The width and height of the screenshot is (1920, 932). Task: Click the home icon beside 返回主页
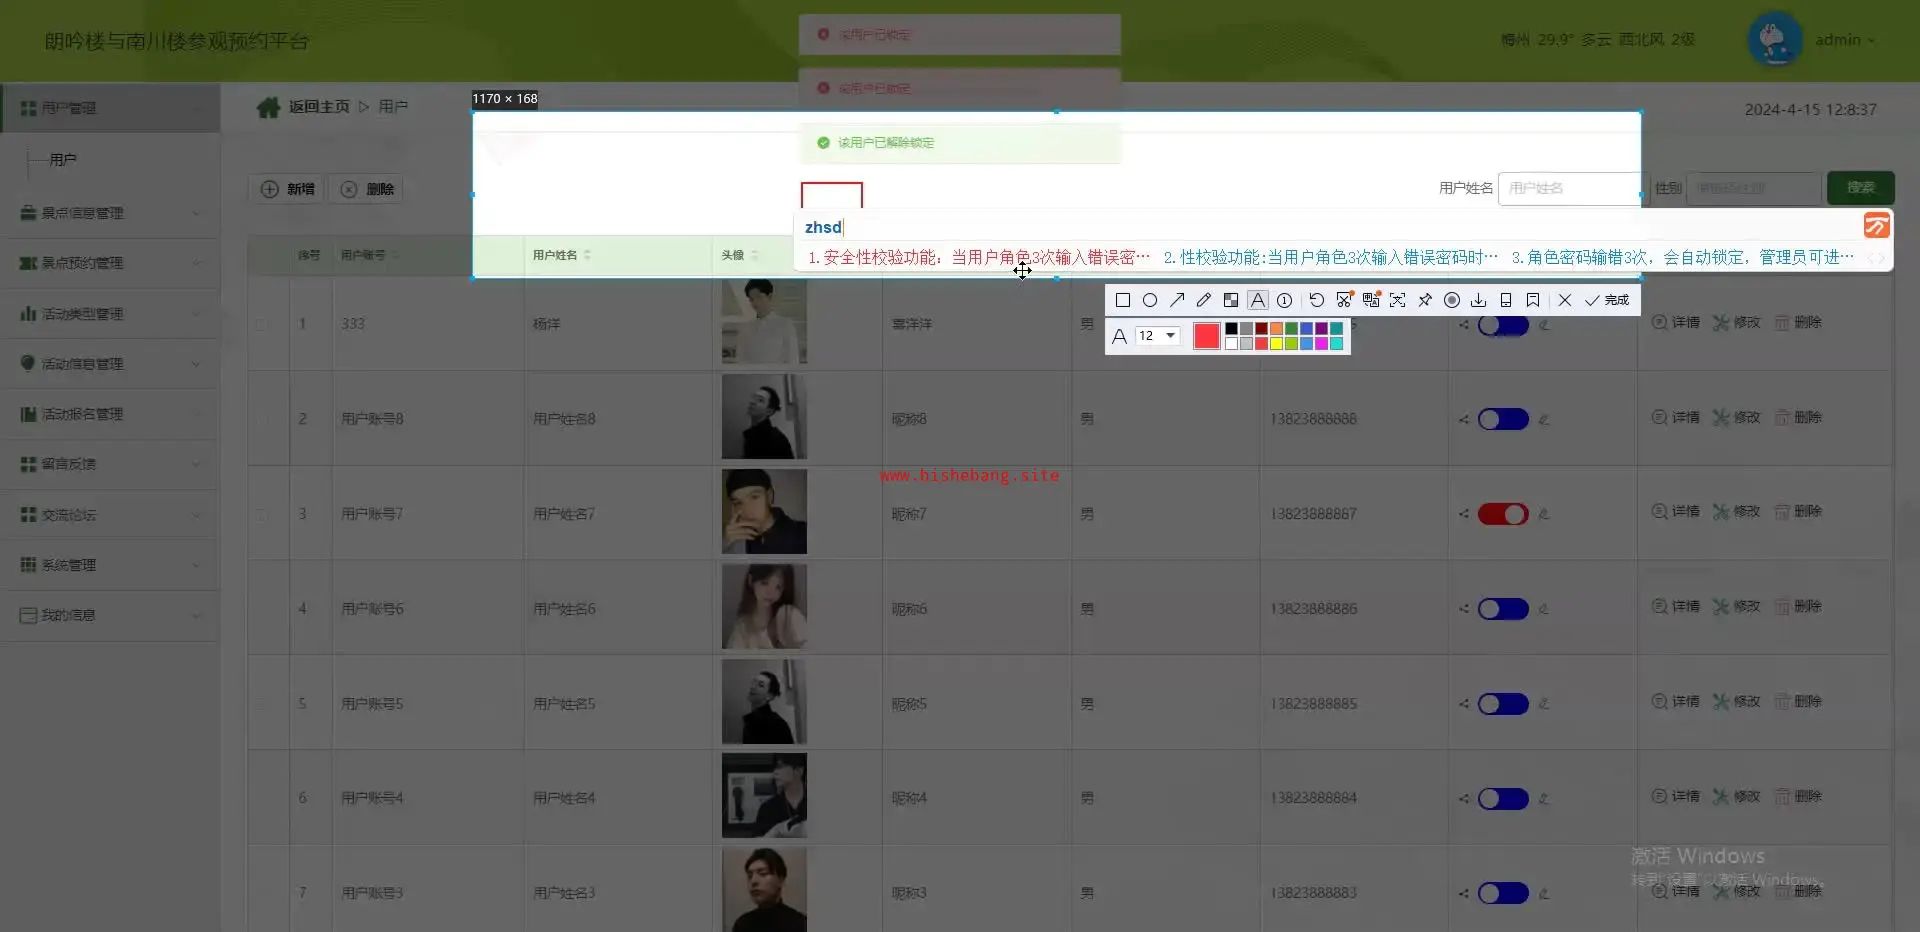[x=268, y=107]
